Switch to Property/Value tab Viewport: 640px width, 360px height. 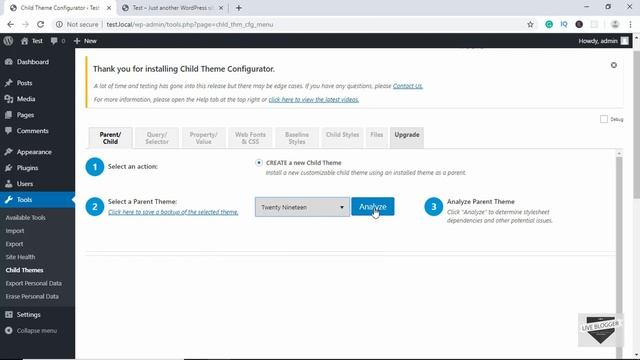[x=203, y=138]
